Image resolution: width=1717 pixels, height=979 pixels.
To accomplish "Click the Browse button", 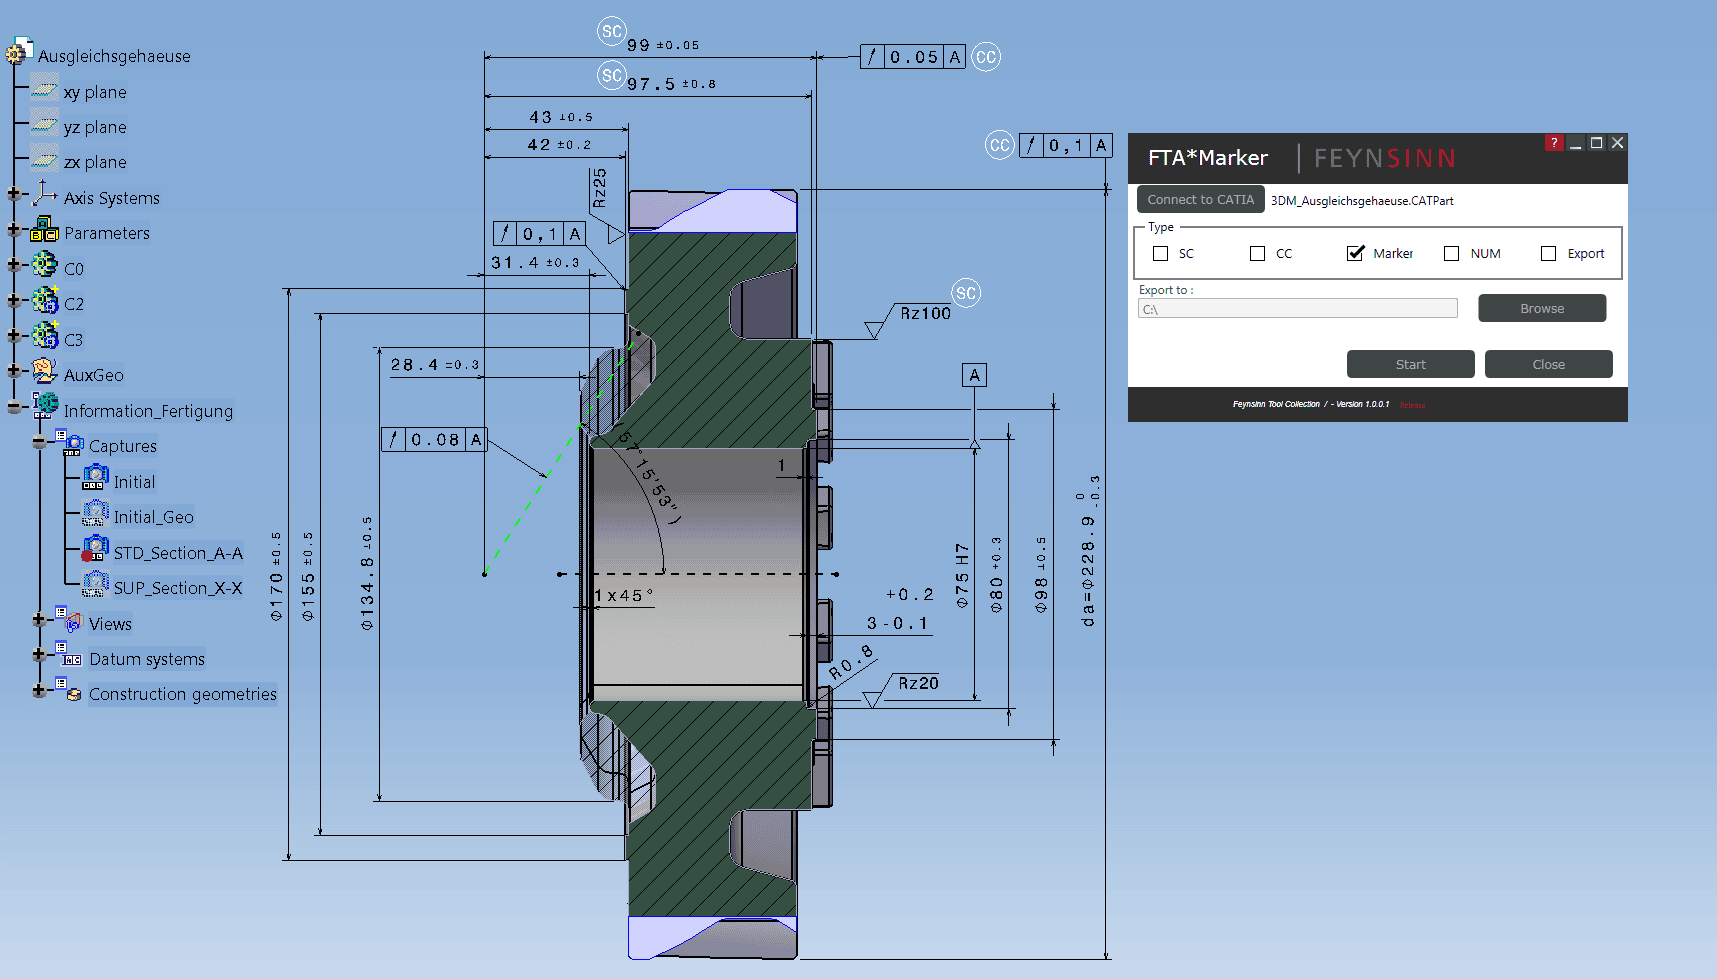I will point(1541,309).
